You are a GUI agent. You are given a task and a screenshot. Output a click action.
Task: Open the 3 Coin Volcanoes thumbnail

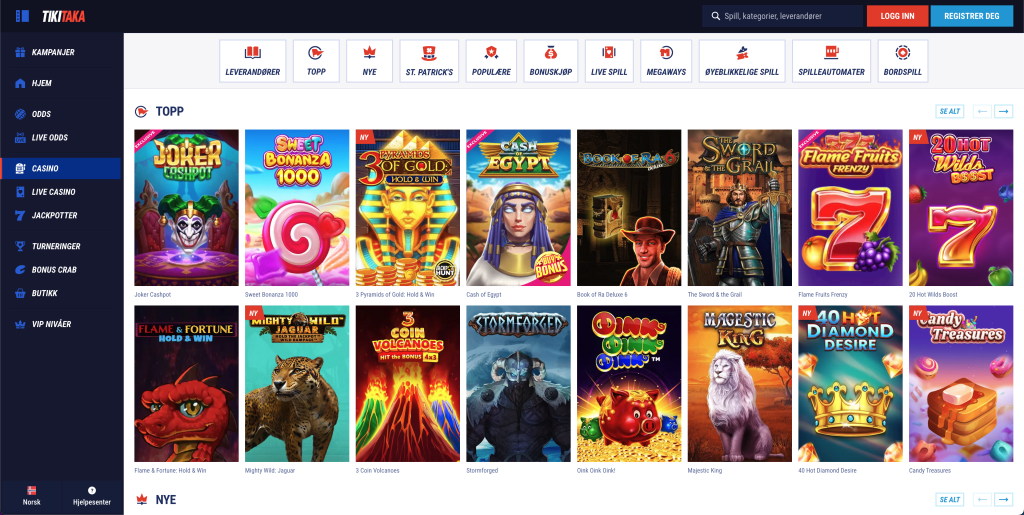point(408,384)
